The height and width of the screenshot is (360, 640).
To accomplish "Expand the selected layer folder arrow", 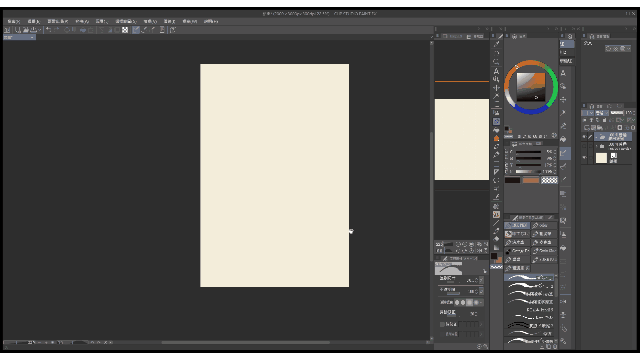I will point(597,137).
